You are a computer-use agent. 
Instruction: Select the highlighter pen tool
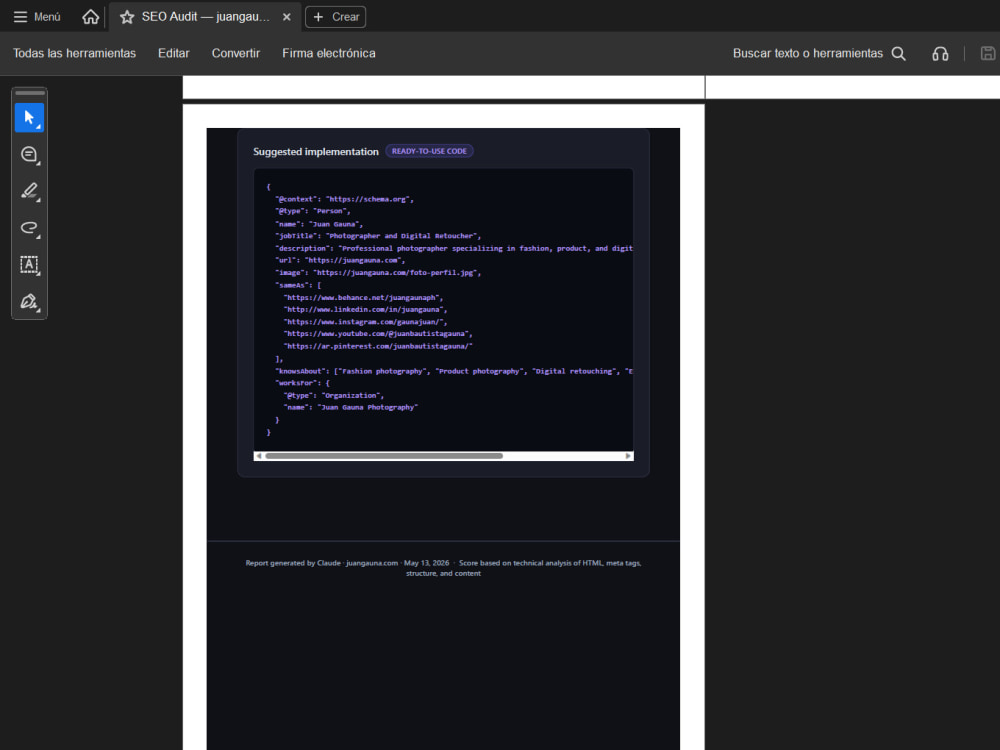click(29, 191)
